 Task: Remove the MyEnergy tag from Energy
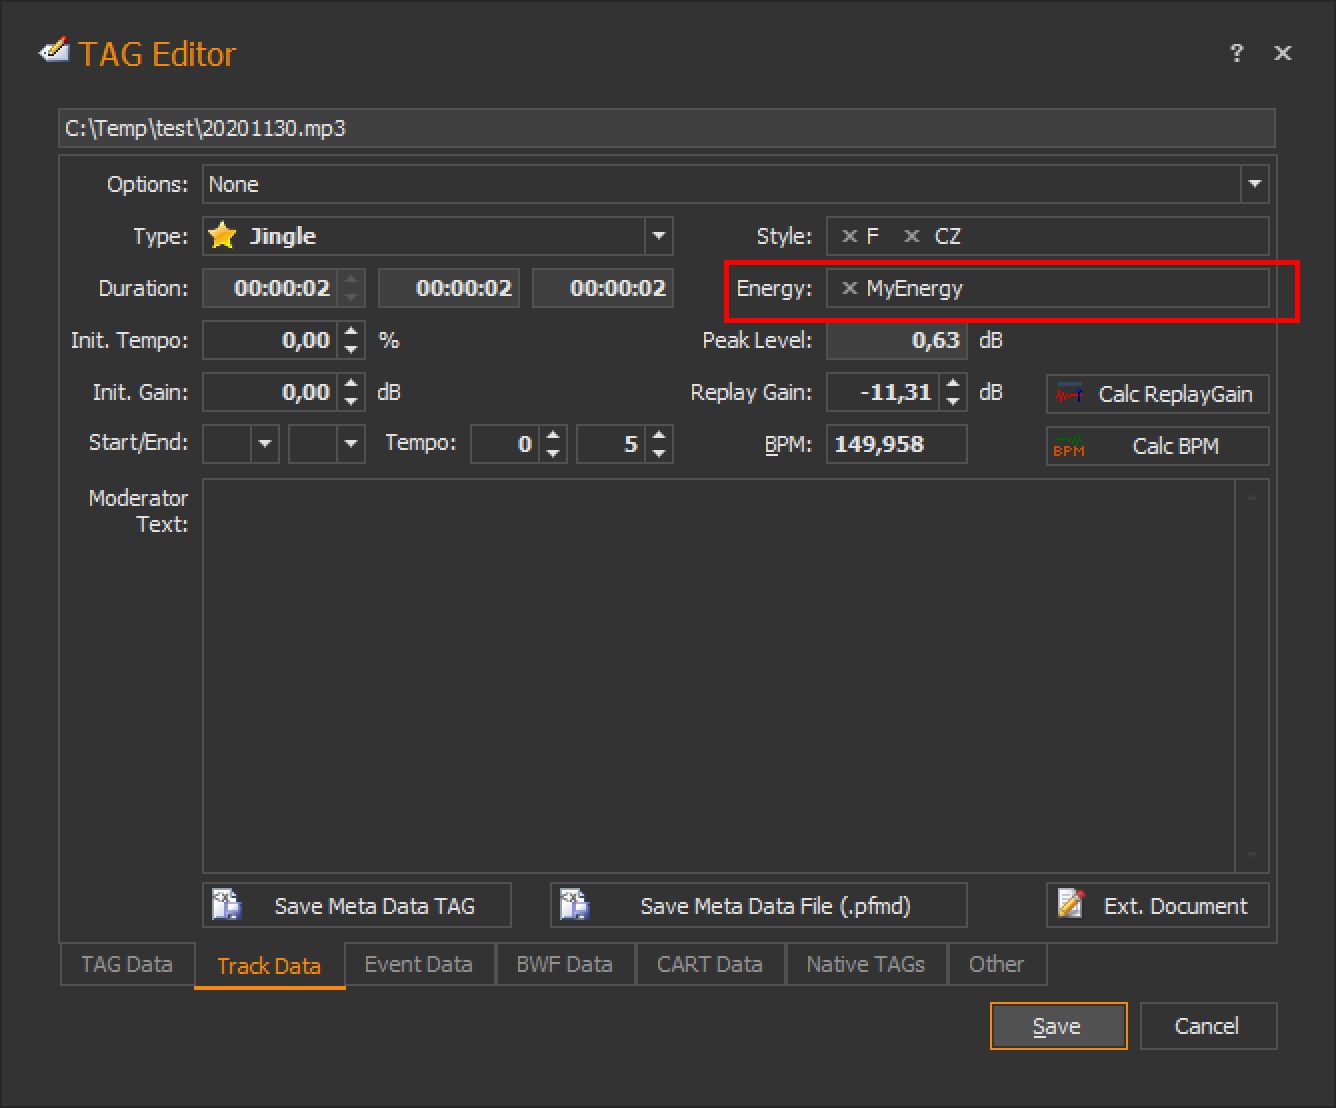(x=849, y=289)
